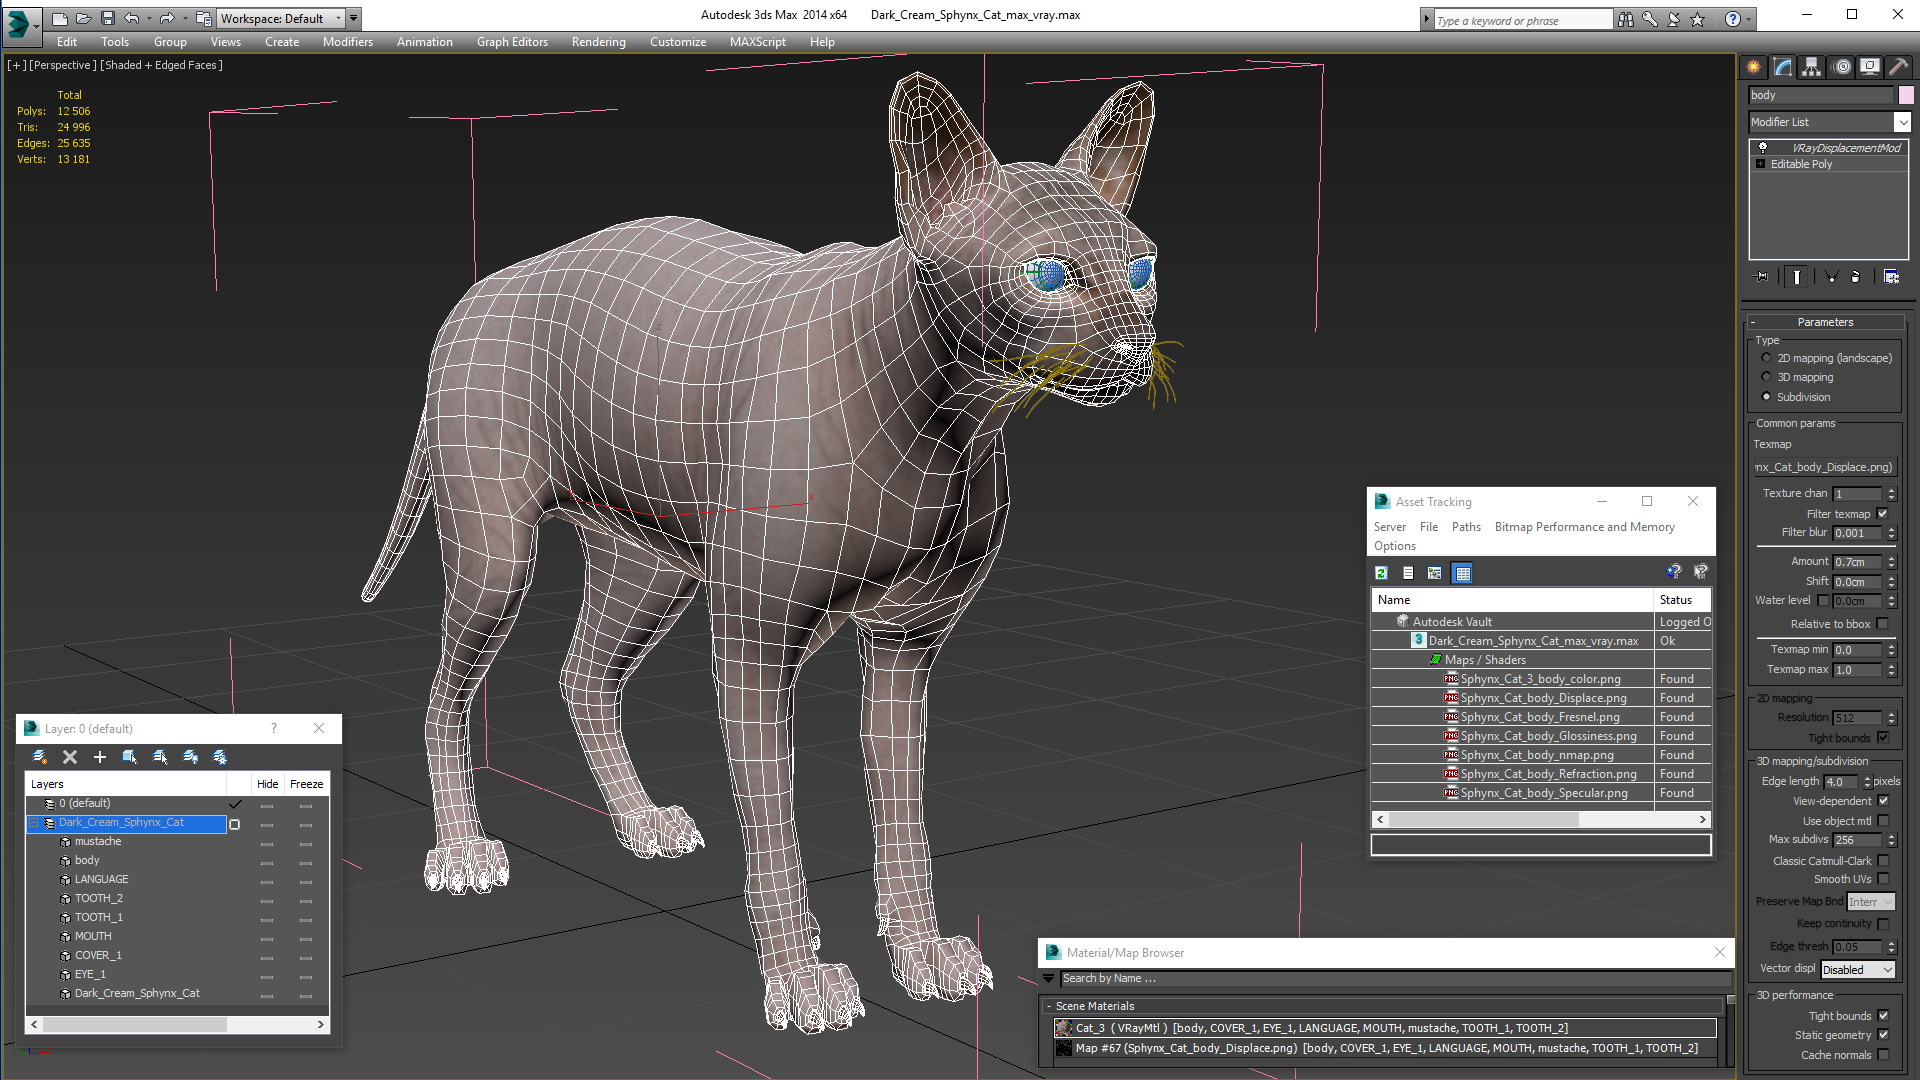Click the Shaded + Edged Faces viewport label
This screenshot has width=1920, height=1080.
pos(161,65)
